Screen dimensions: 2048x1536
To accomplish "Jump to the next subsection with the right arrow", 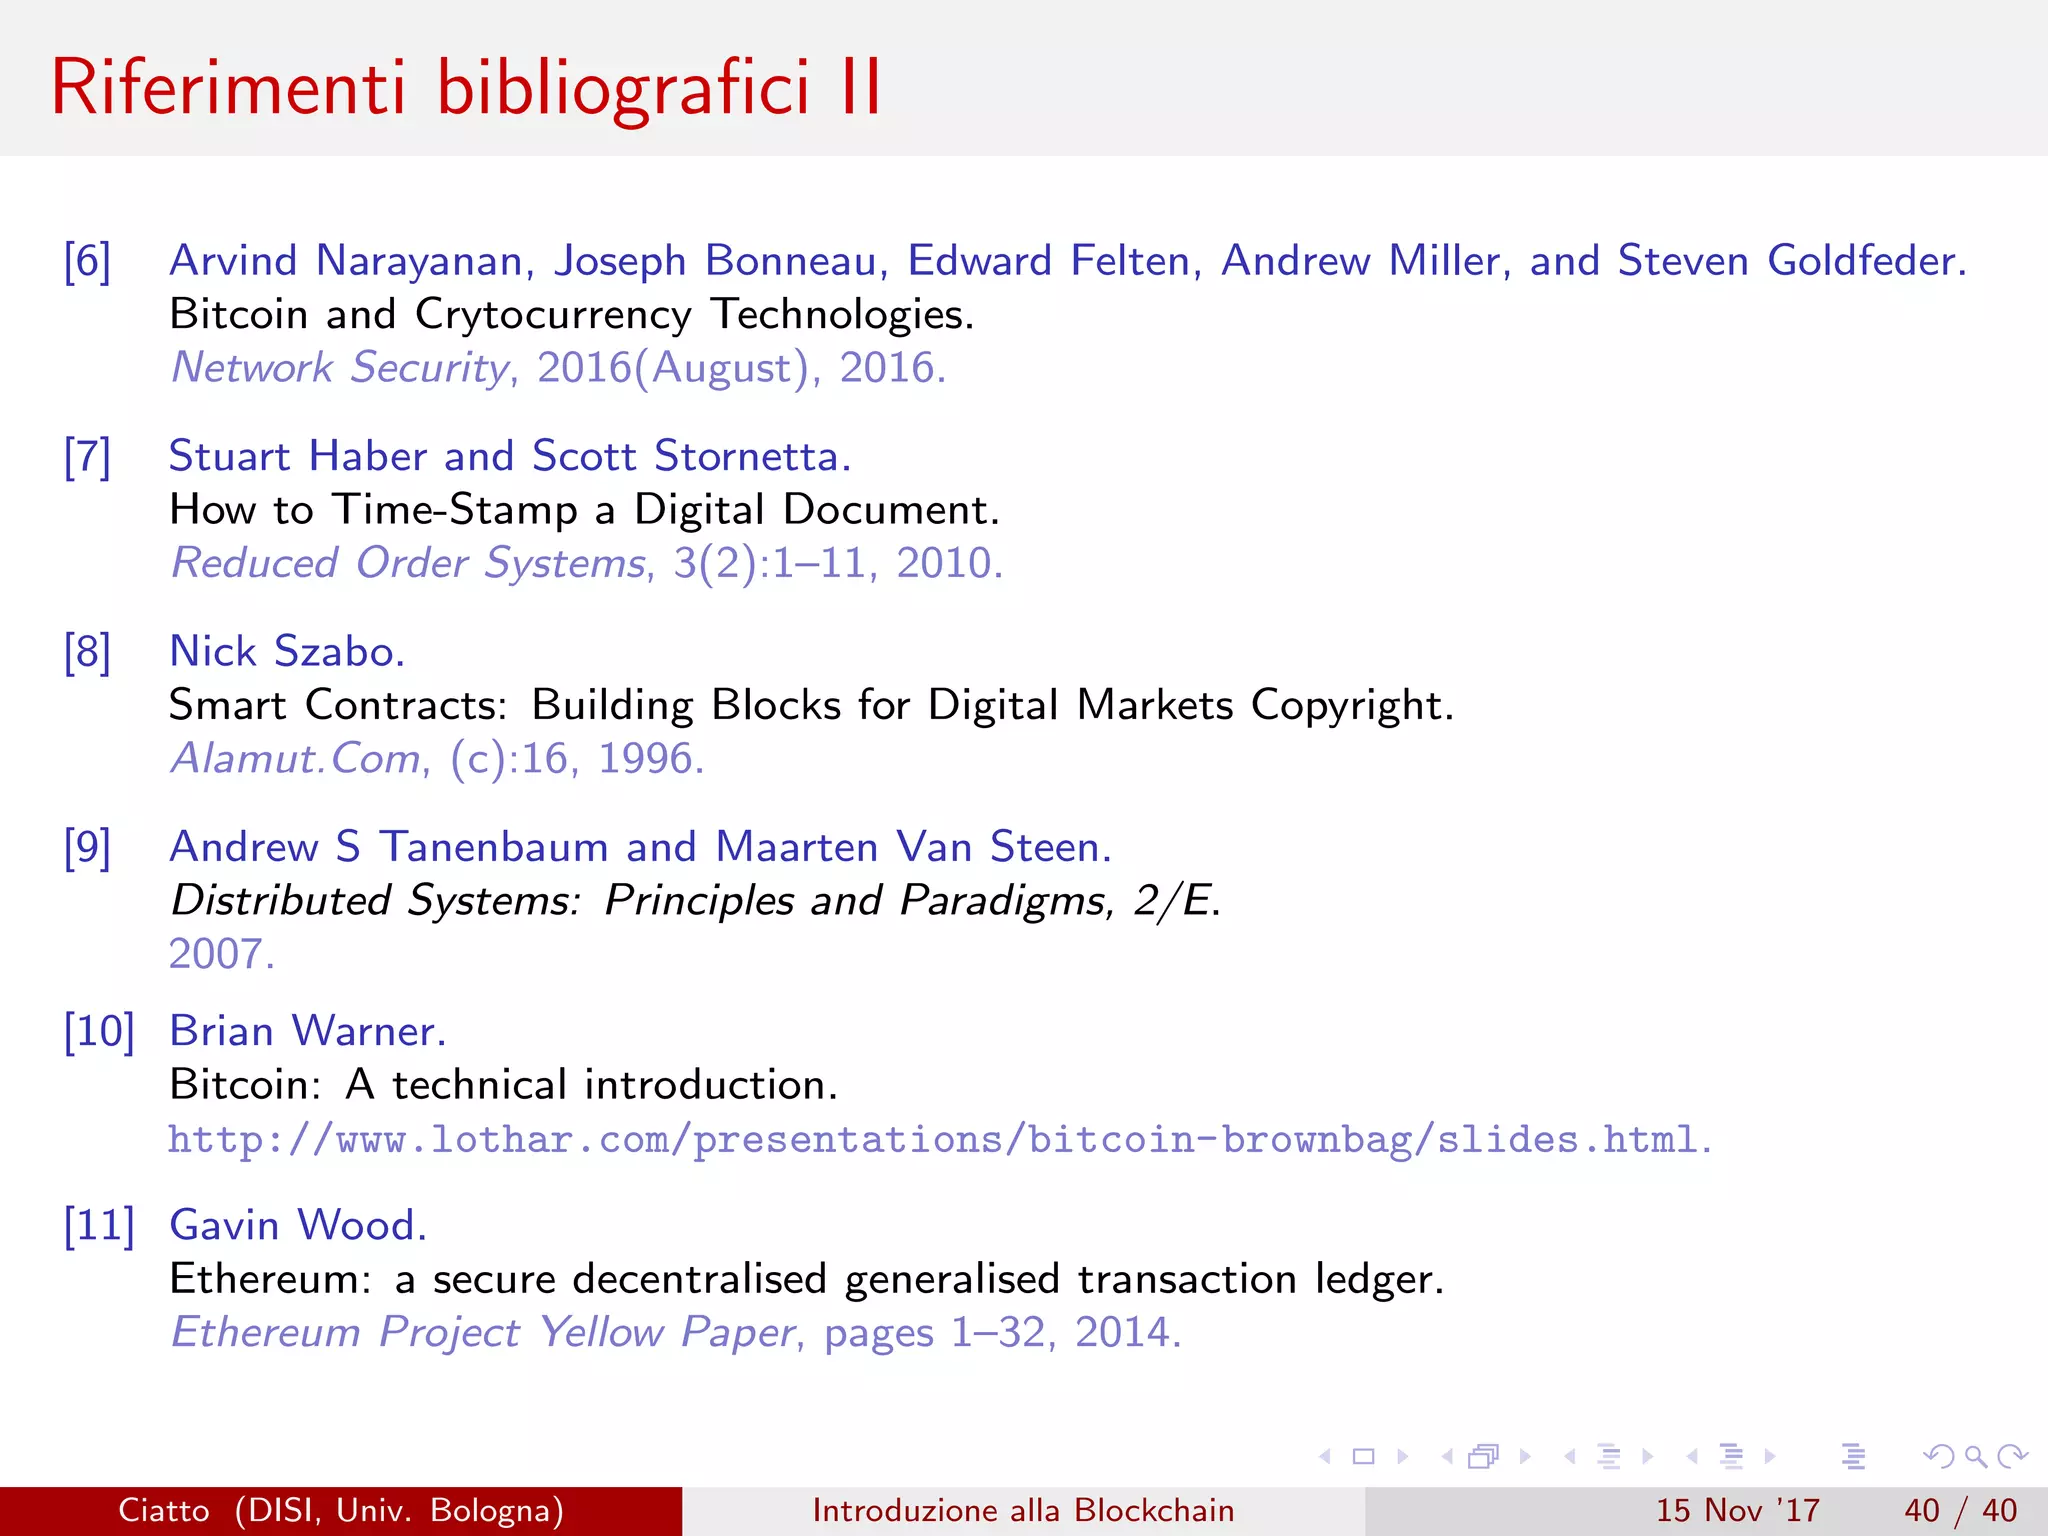I will pos(1648,1457).
